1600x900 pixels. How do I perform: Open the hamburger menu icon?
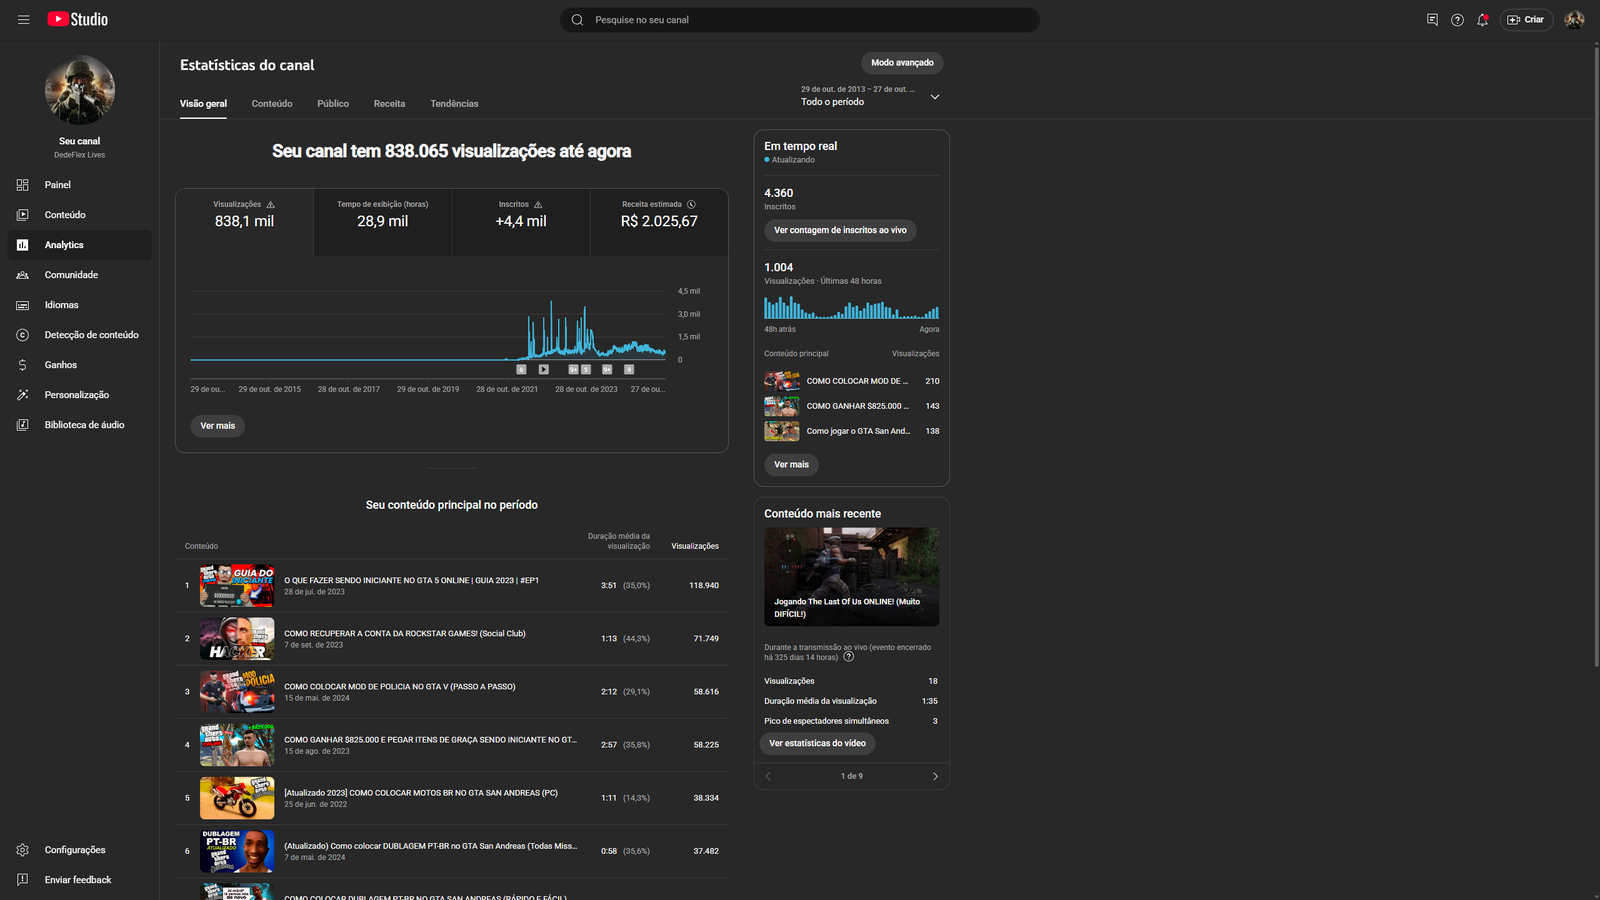click(x=23, y=20)
